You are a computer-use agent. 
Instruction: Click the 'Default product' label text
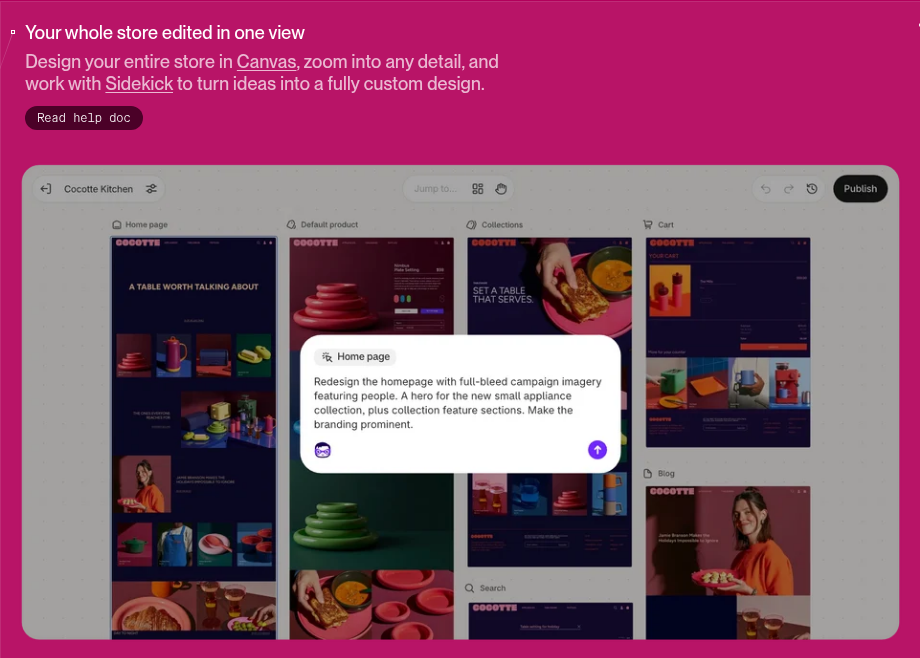click(x=329, y=225)
